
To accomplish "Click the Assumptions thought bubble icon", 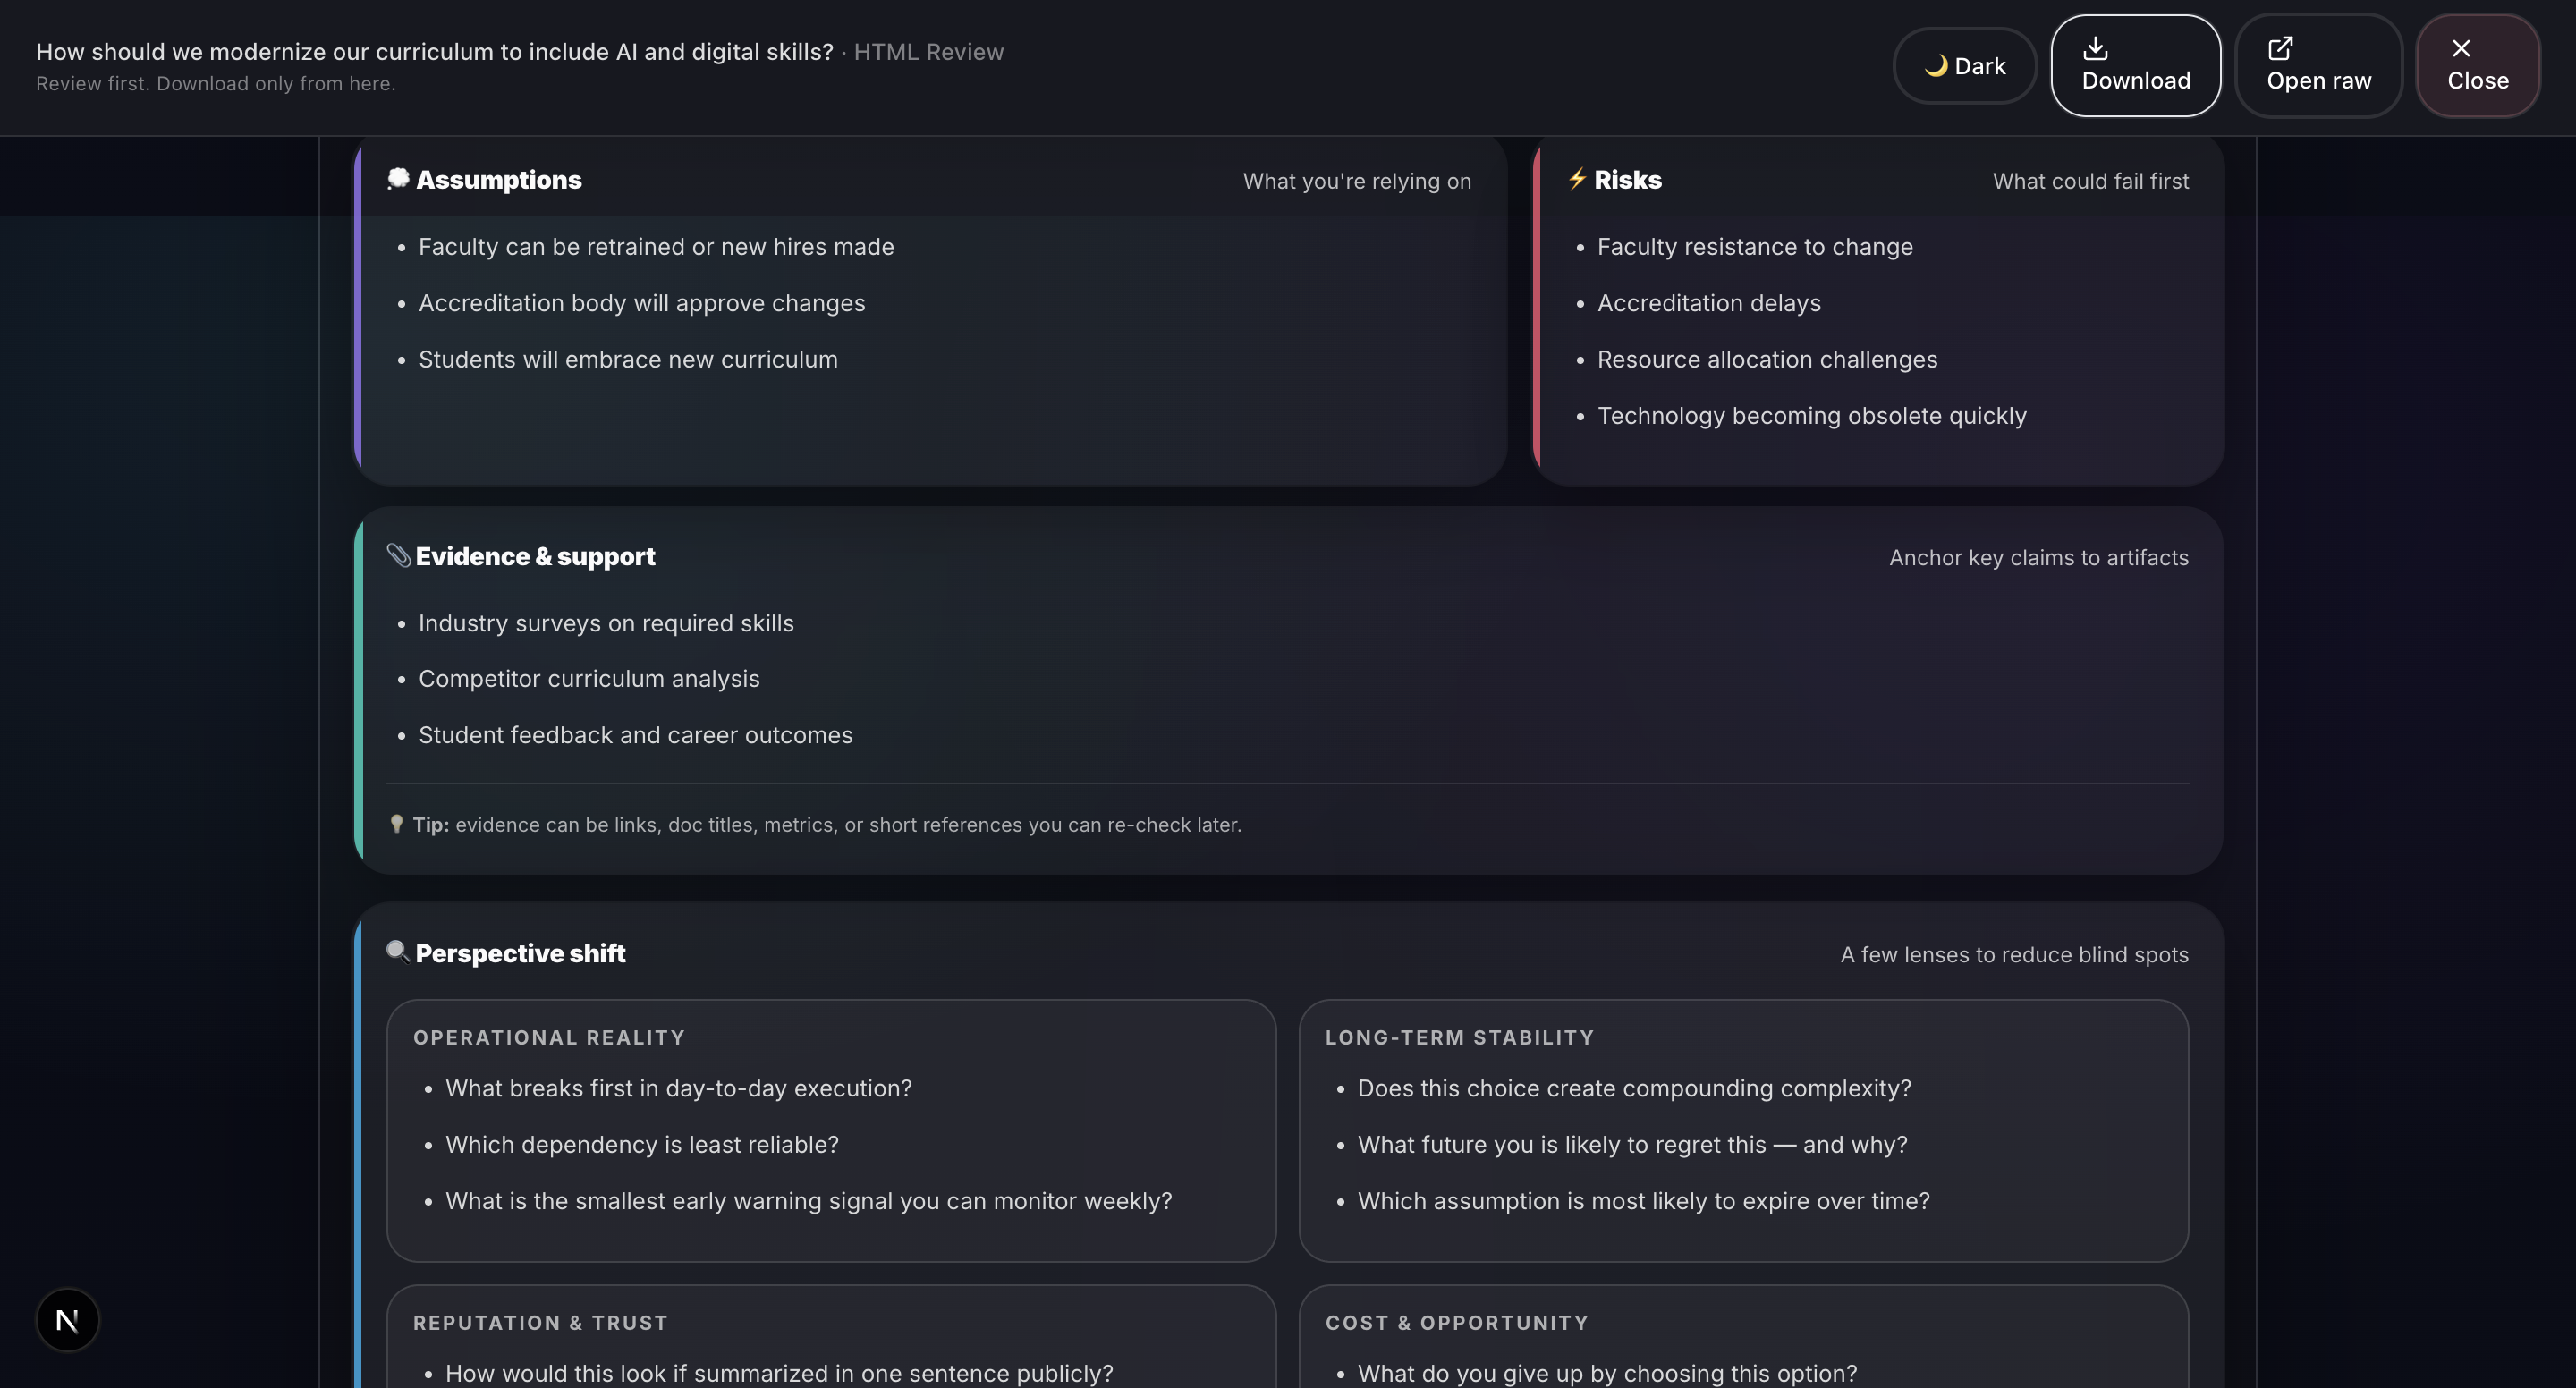I will [398, 179].
